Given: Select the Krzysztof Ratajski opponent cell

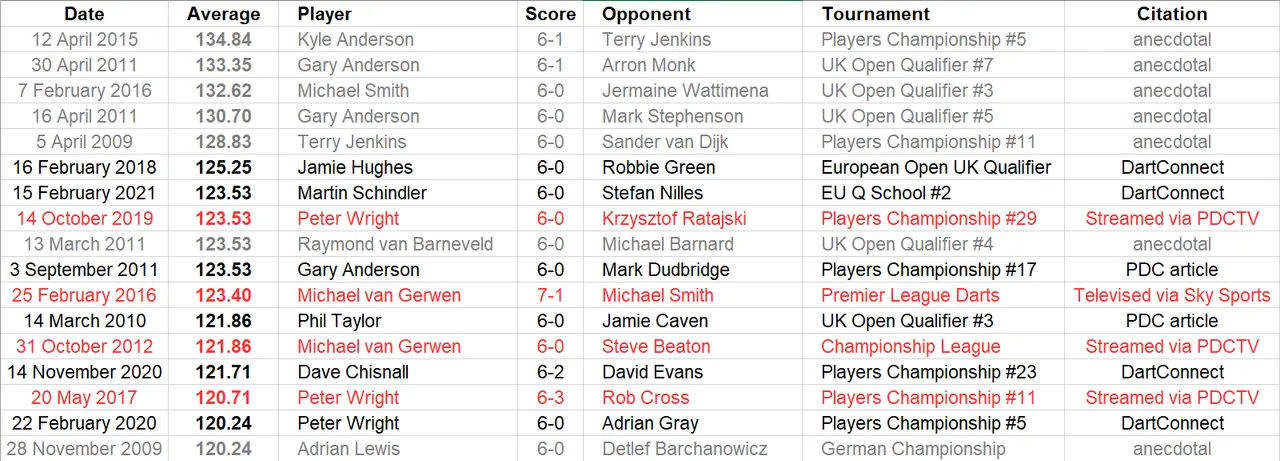Looking at the screenshot, I should 692,219.
